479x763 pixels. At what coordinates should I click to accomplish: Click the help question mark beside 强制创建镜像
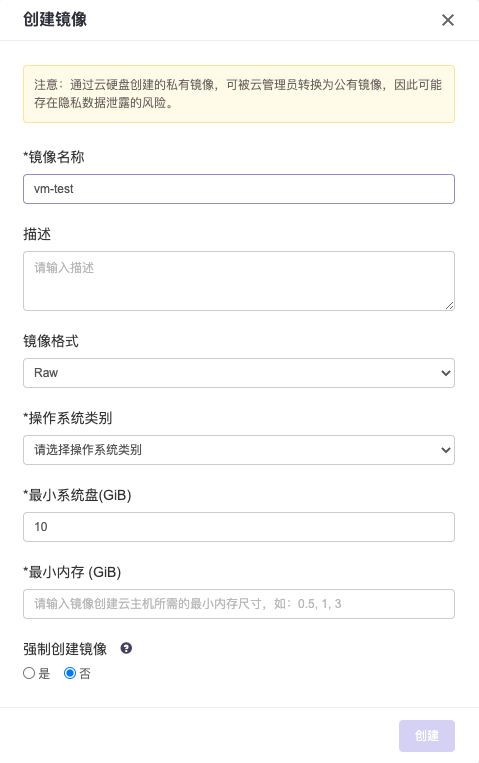click(126, 648)
